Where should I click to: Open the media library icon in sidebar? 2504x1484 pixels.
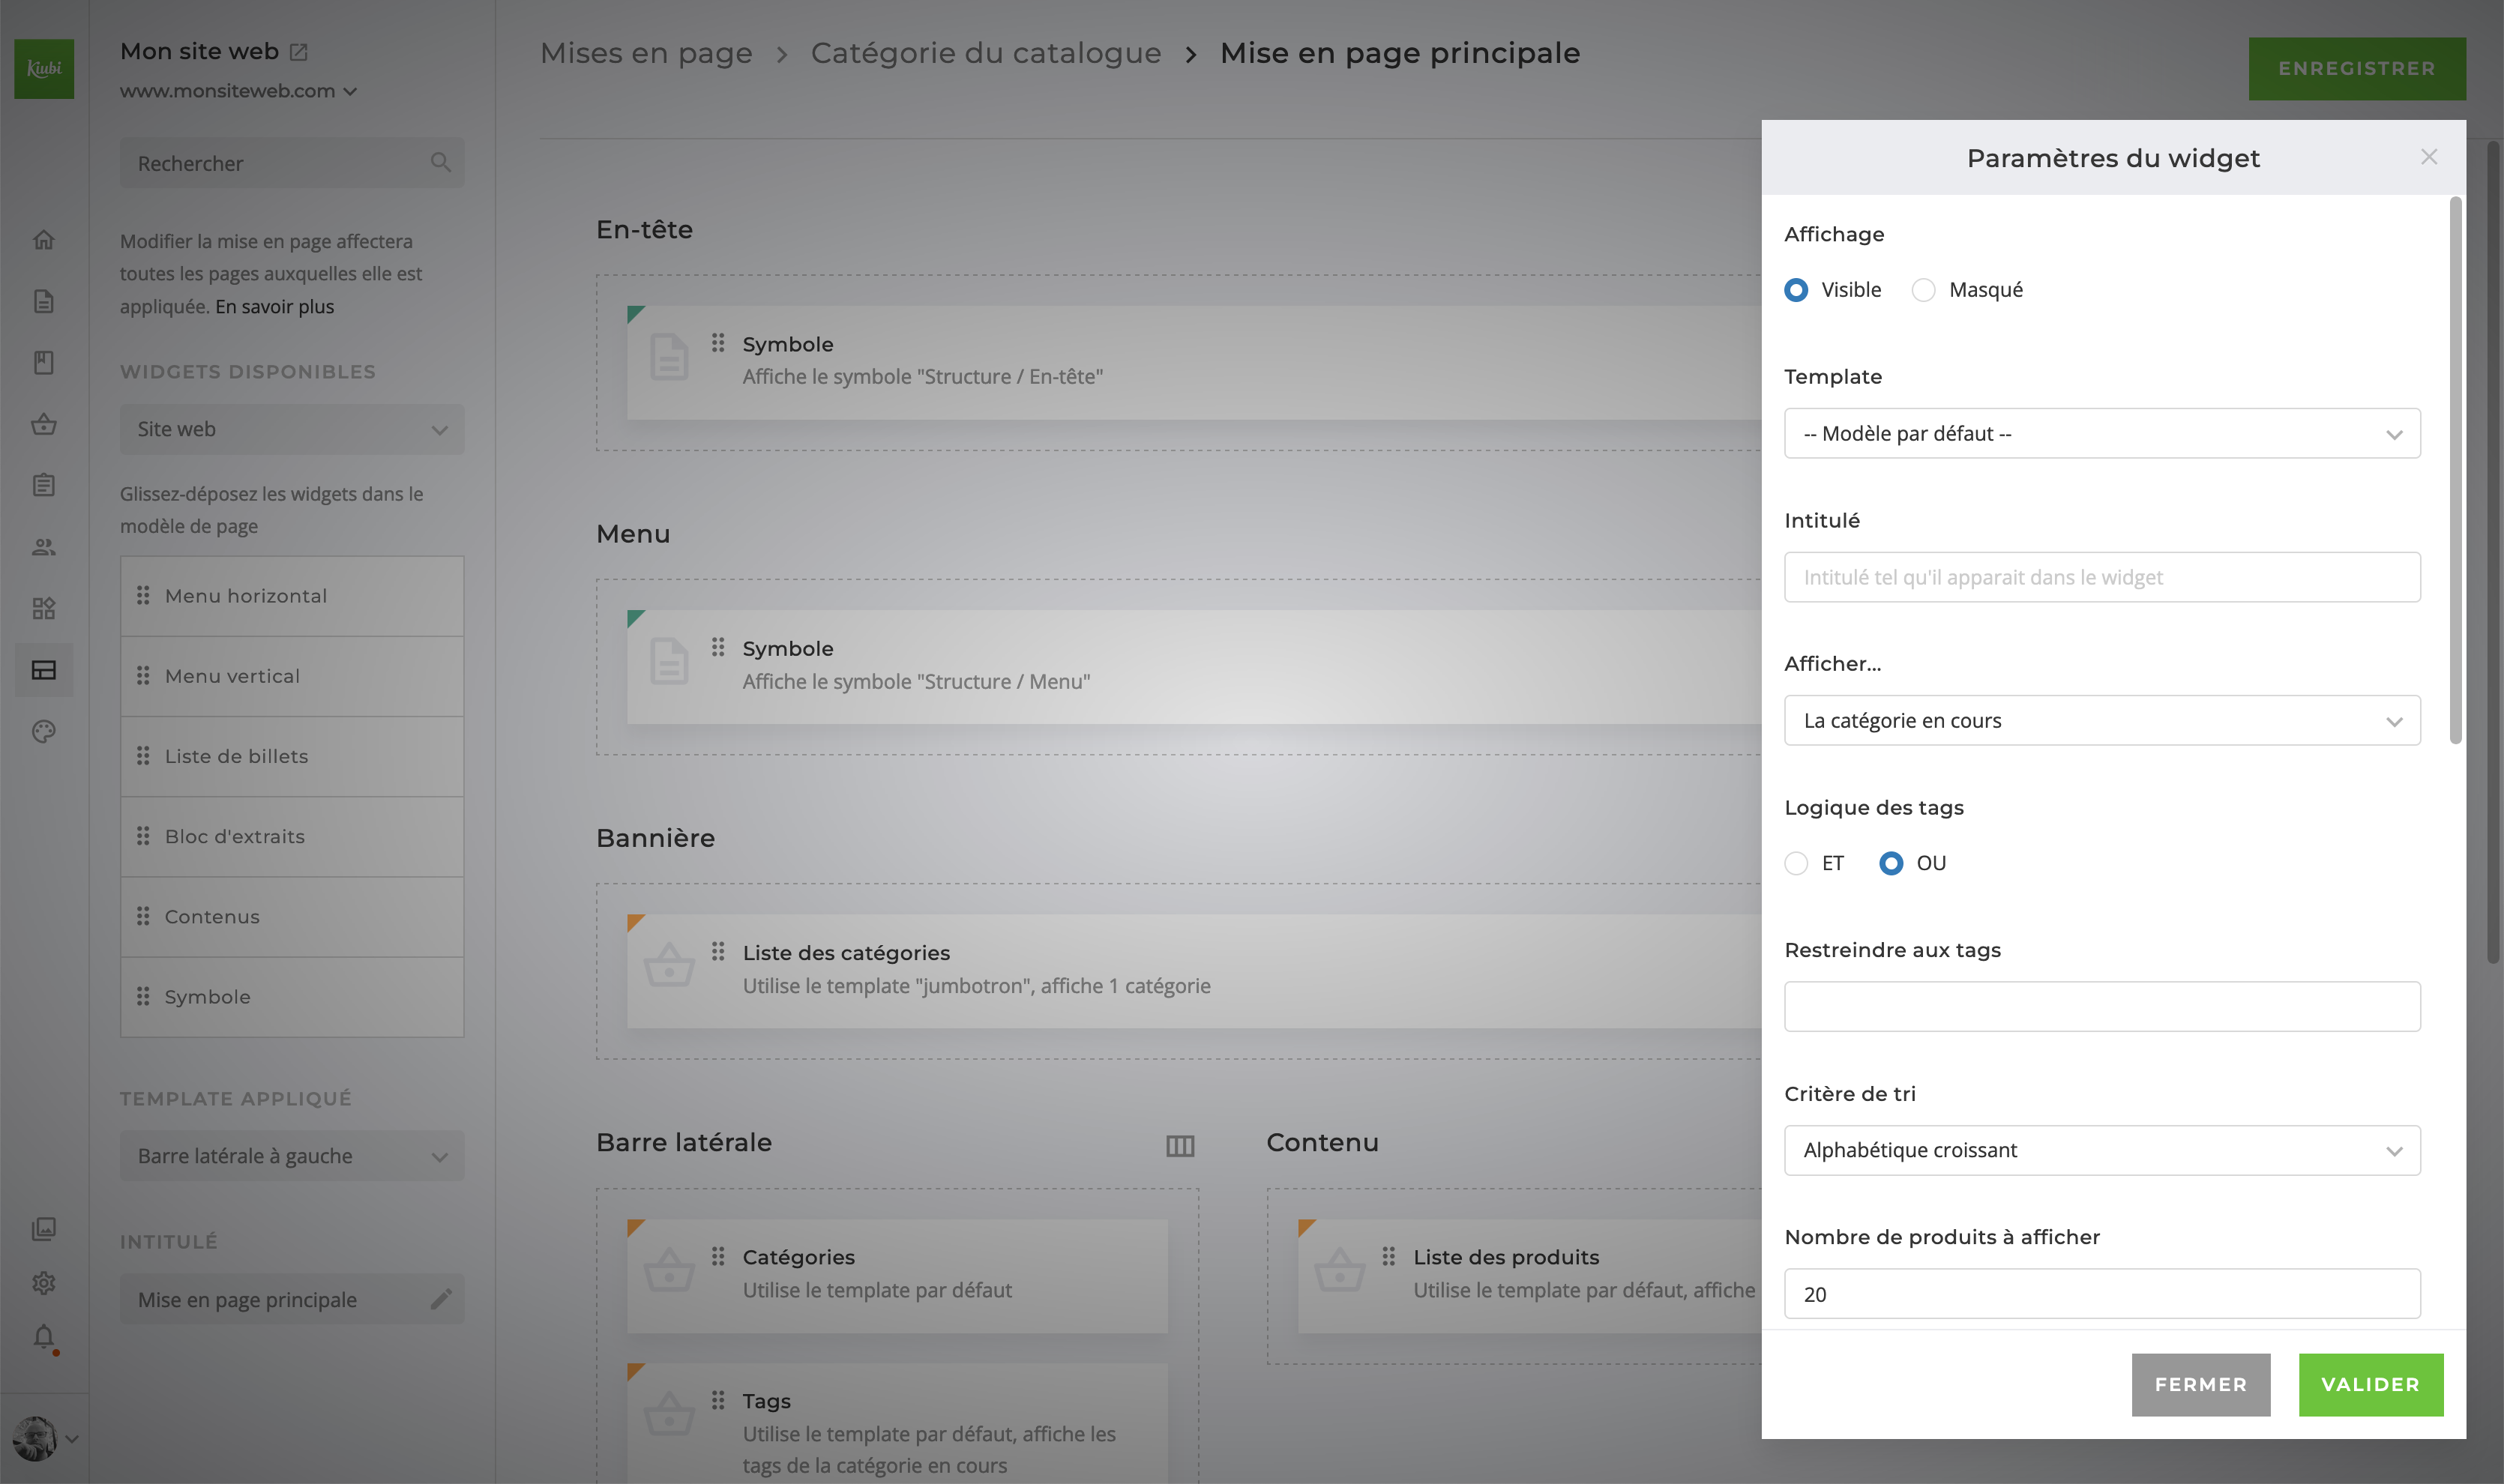pos(44,1229)
